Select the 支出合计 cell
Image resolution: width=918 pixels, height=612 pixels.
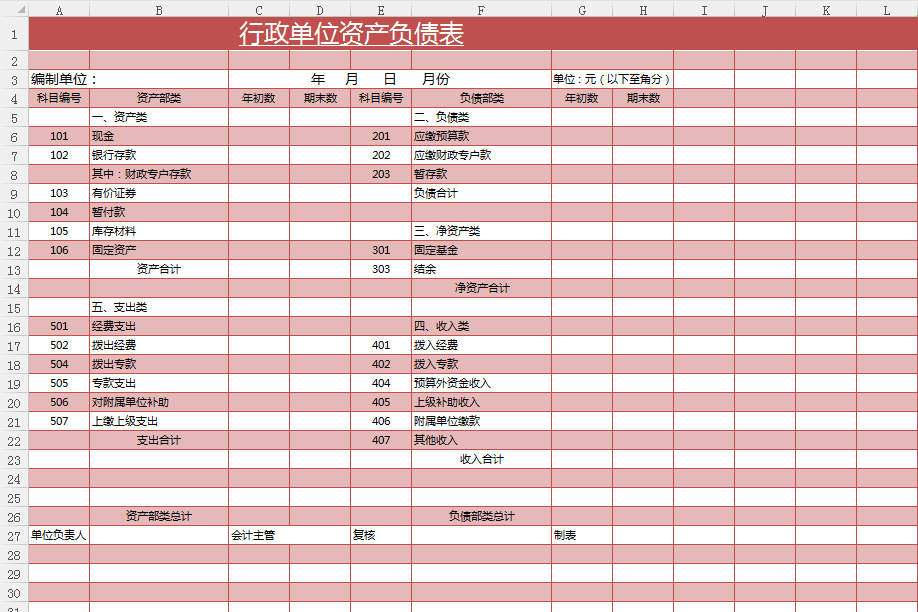pyautogui.click(x=159, y=440)
